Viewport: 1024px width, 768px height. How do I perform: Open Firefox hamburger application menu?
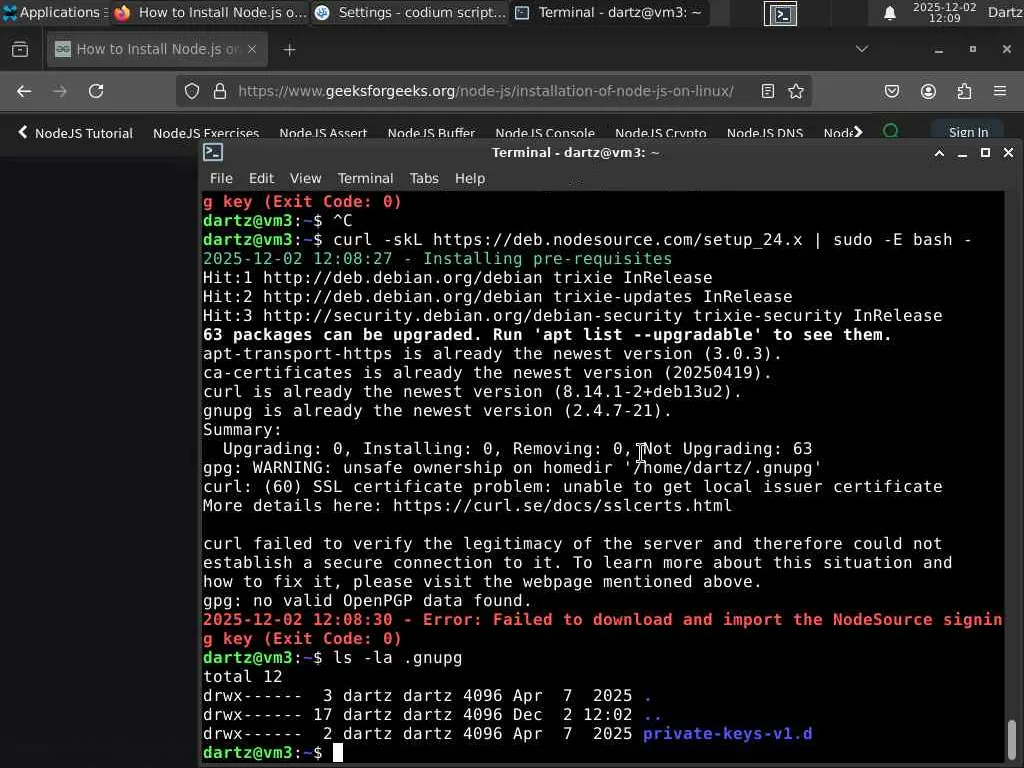click(1000, 91)
